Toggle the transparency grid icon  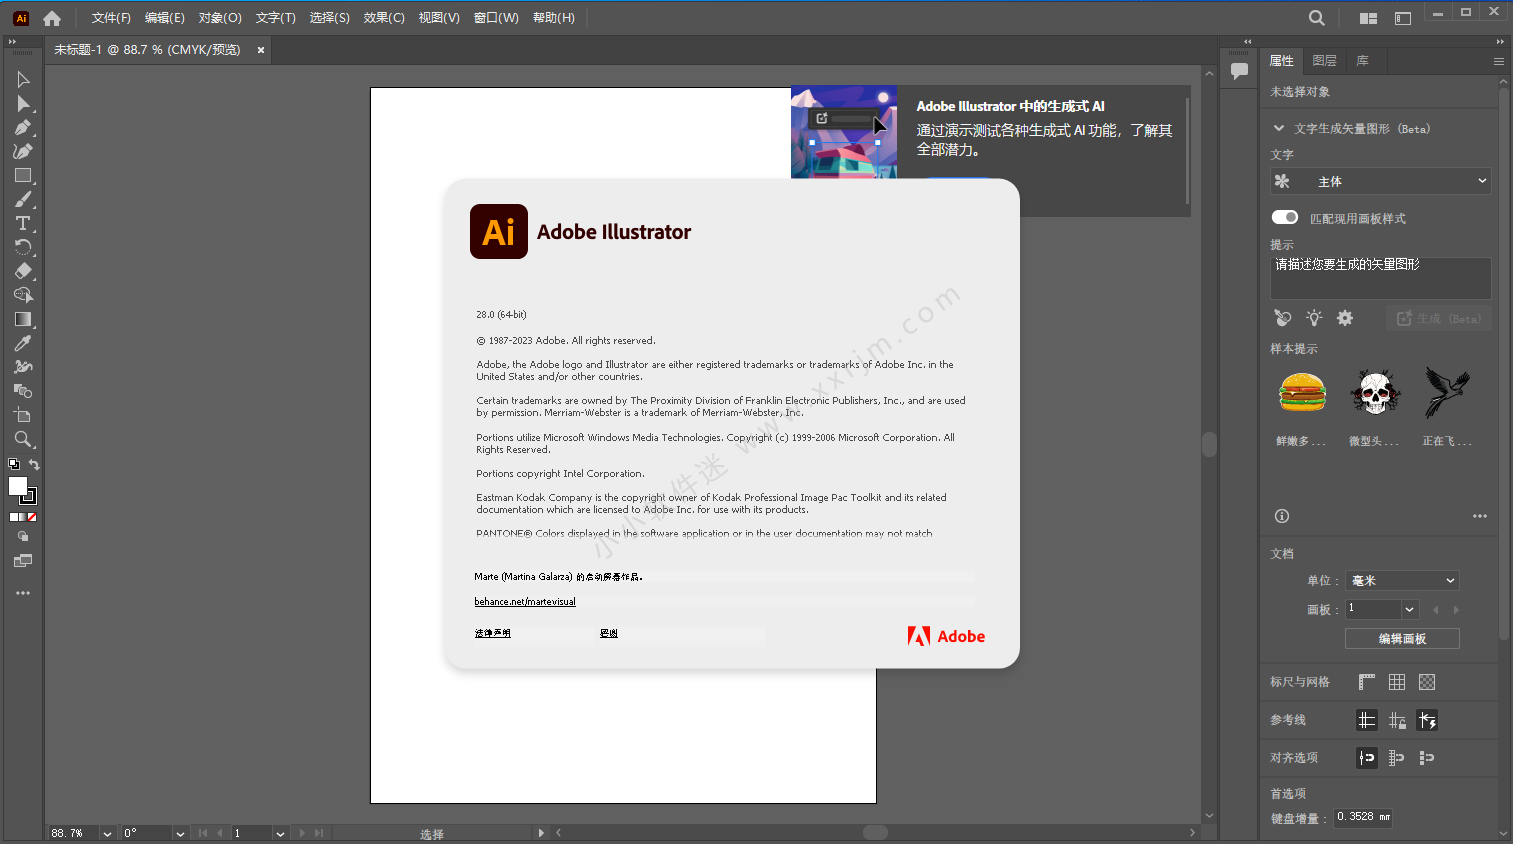1427,682
